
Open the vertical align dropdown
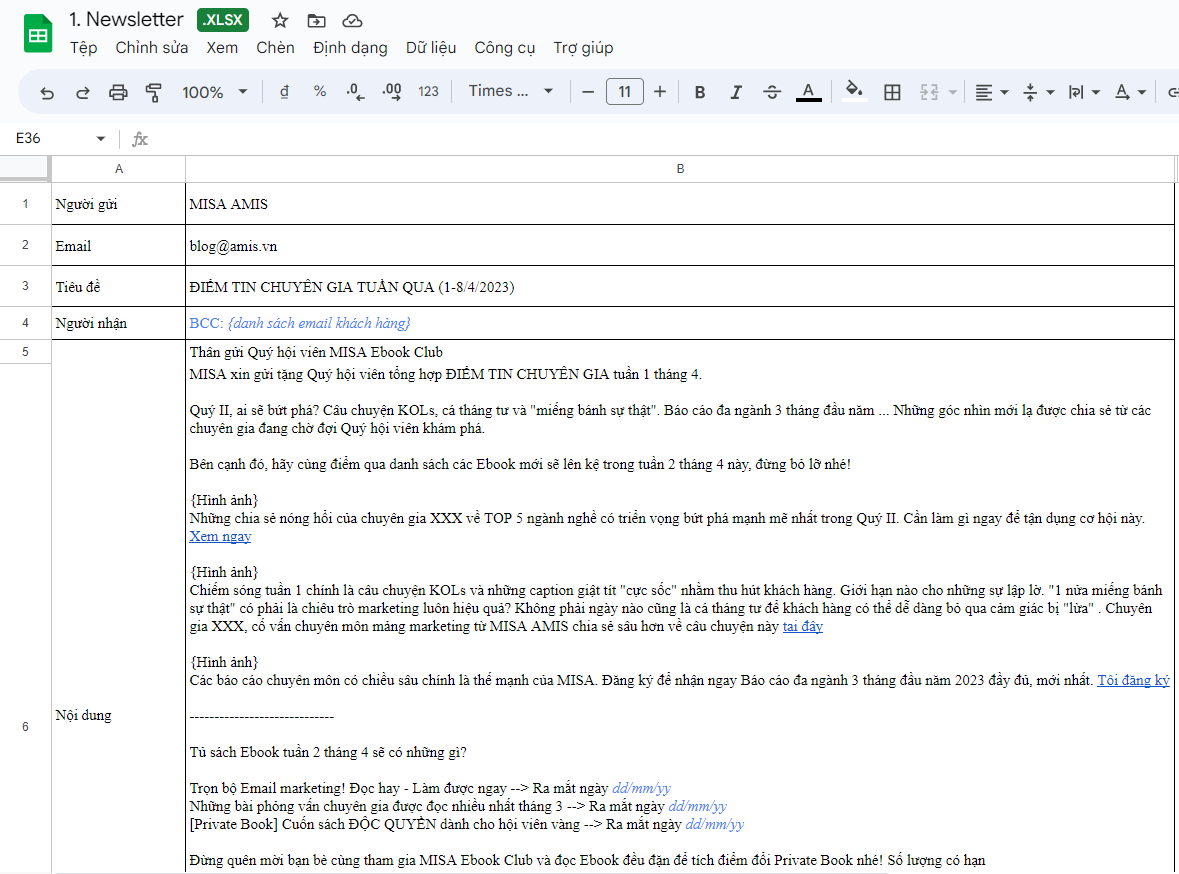click(1038, 93)
